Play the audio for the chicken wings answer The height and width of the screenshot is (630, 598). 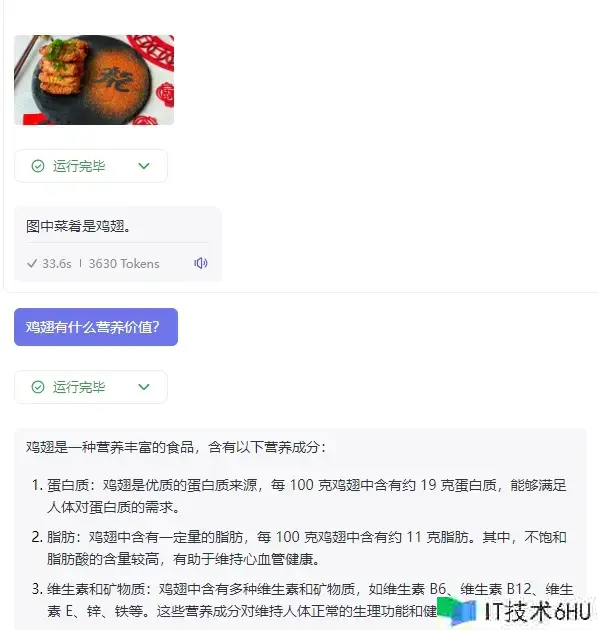click(201, 263)
